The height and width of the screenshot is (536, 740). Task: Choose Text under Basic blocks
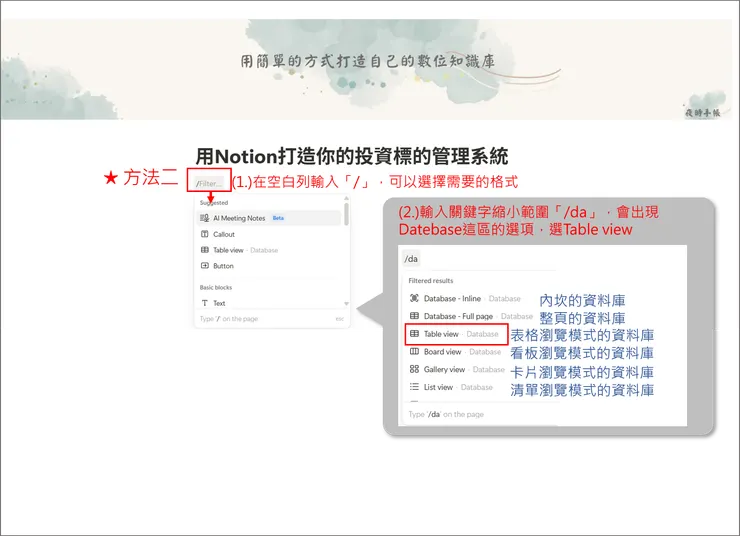click(x=268, y=303)
